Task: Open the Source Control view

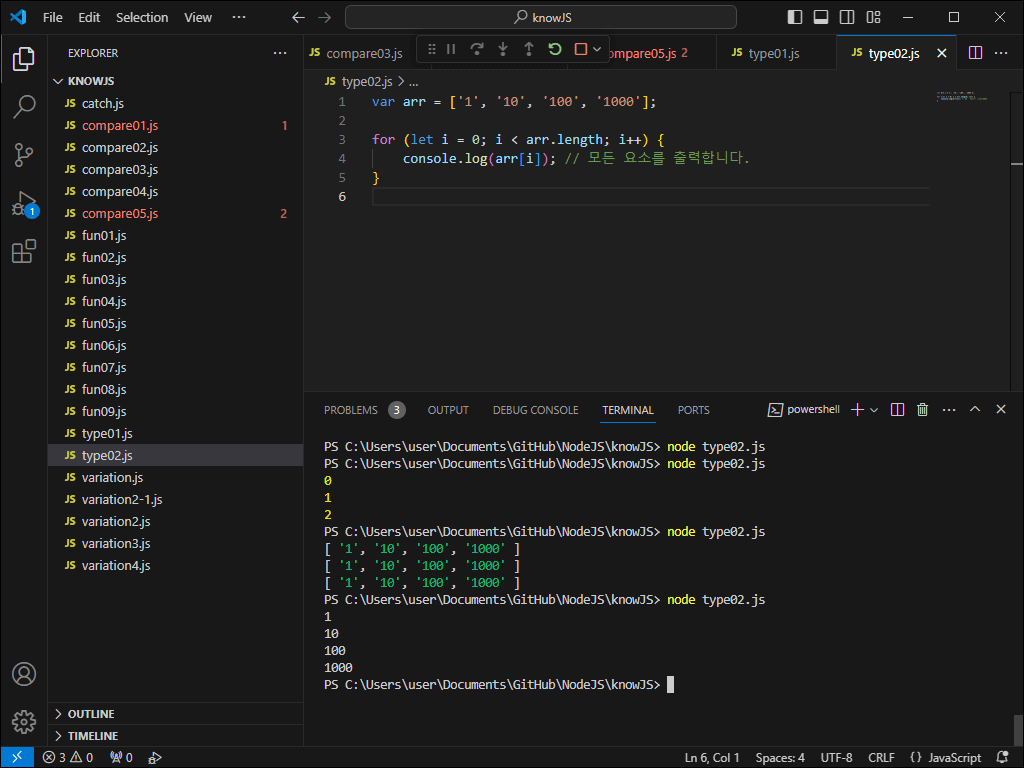Action: tap(24, 155)
